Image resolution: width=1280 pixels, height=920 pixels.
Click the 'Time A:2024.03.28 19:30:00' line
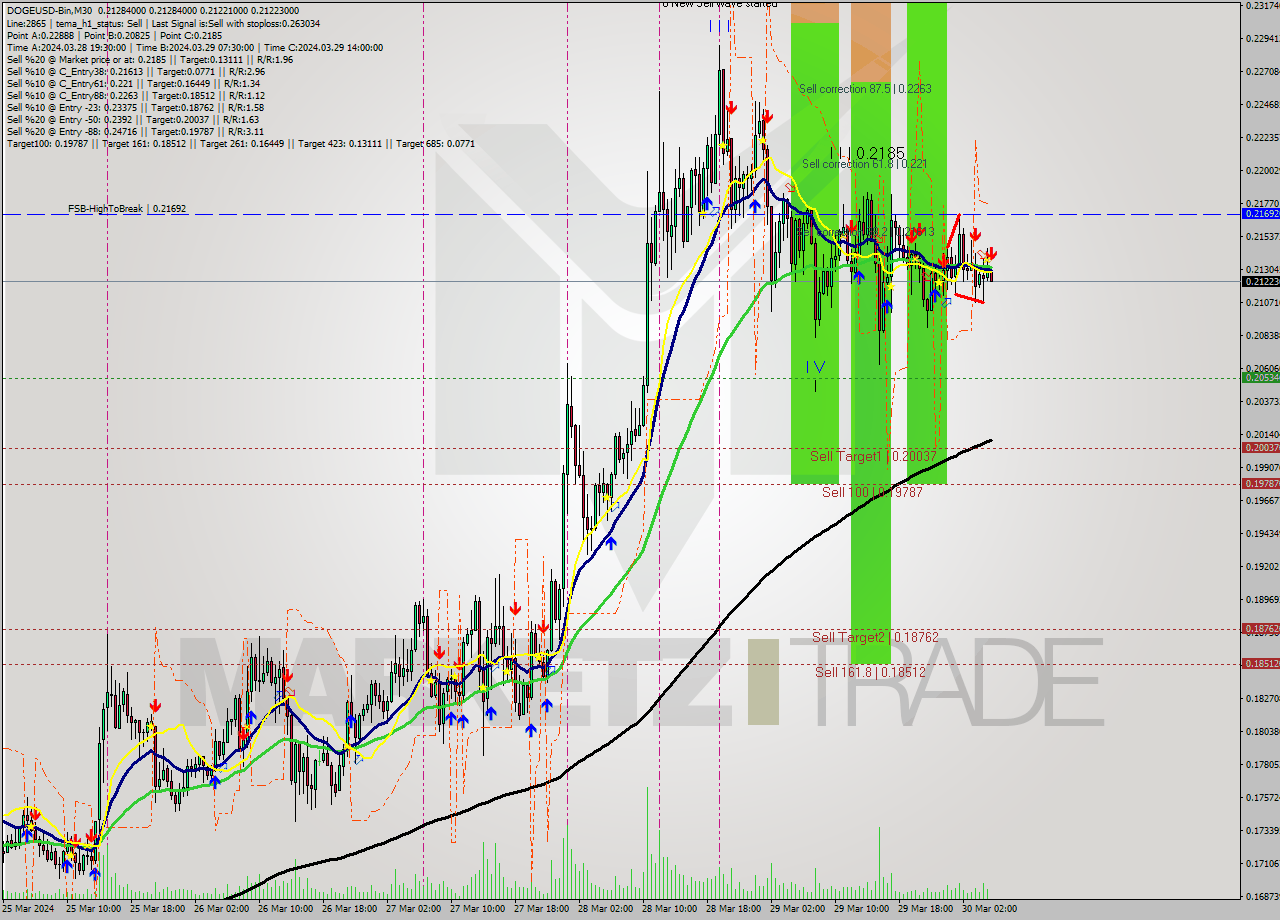coord(194,47)
